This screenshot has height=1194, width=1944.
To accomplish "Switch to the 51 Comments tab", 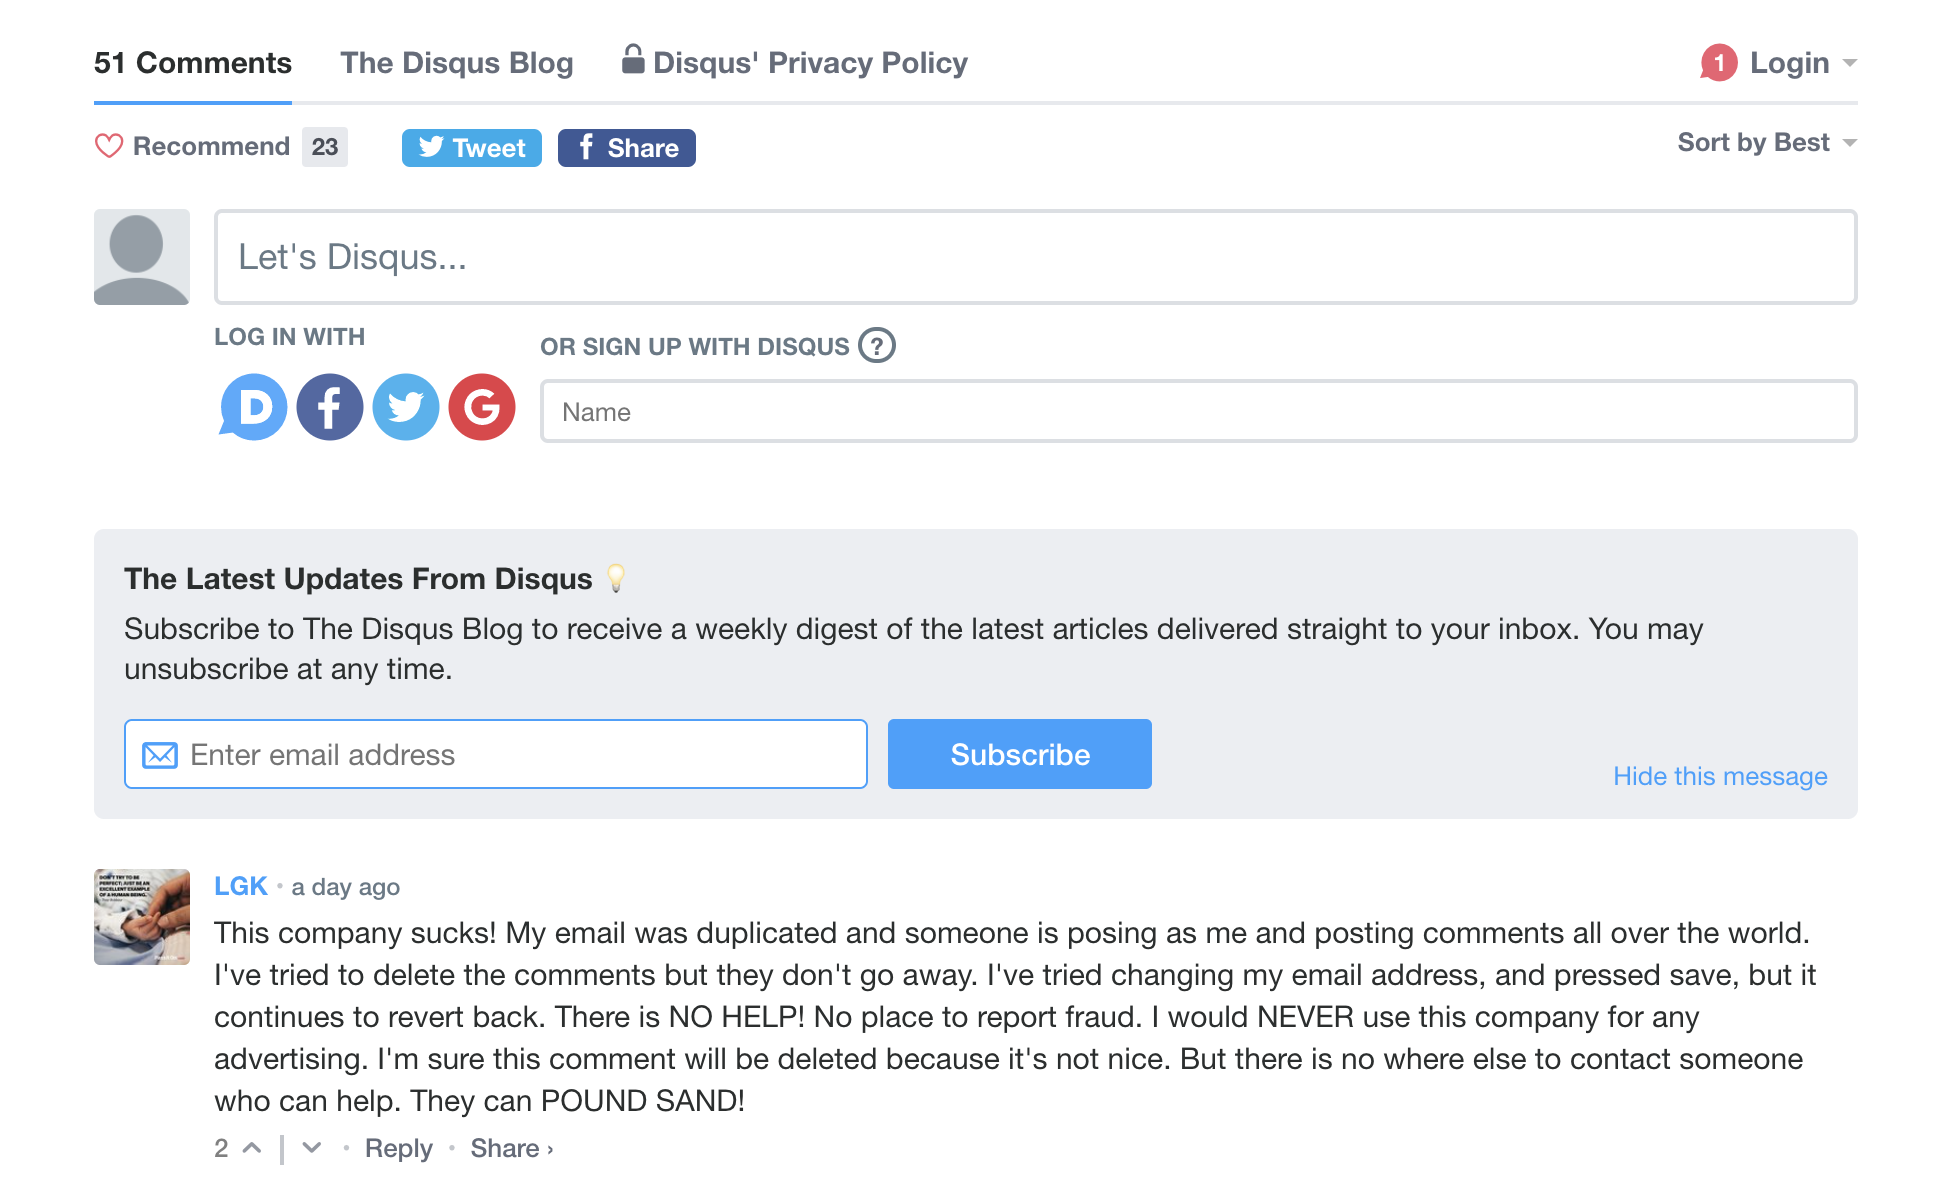I will tap(193, 63).
